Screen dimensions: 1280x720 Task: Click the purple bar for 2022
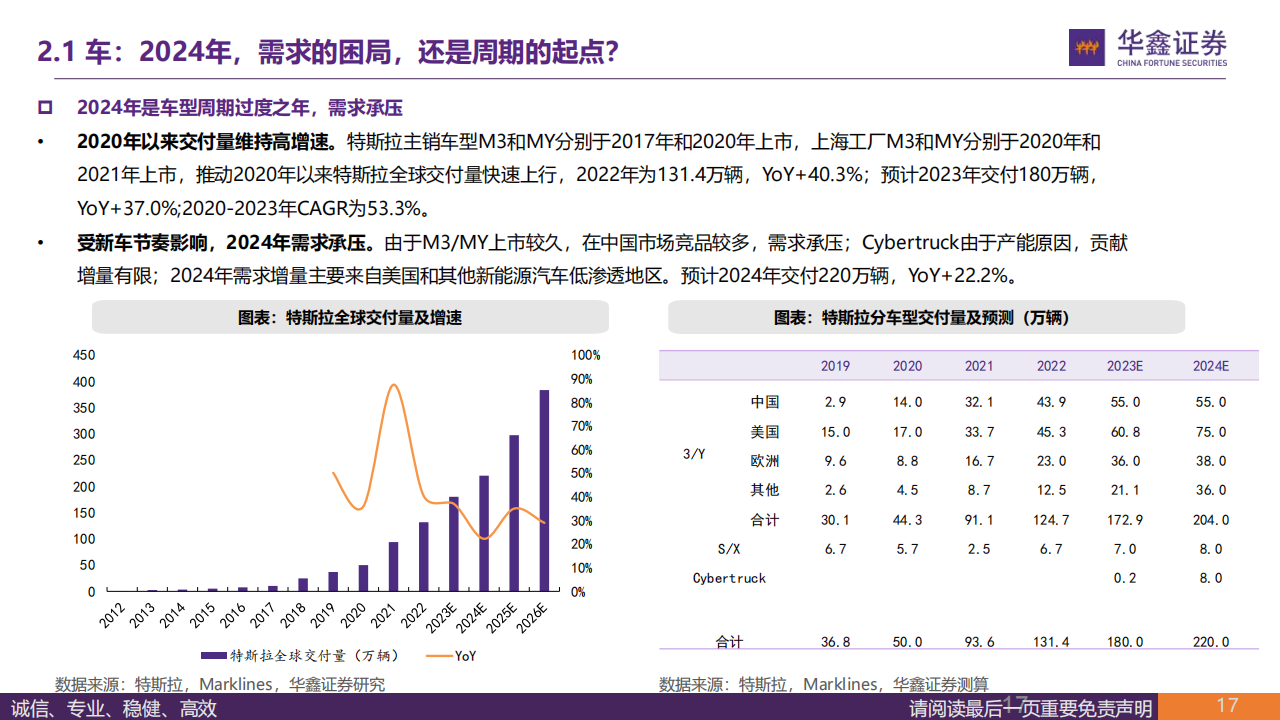point(423,557)
